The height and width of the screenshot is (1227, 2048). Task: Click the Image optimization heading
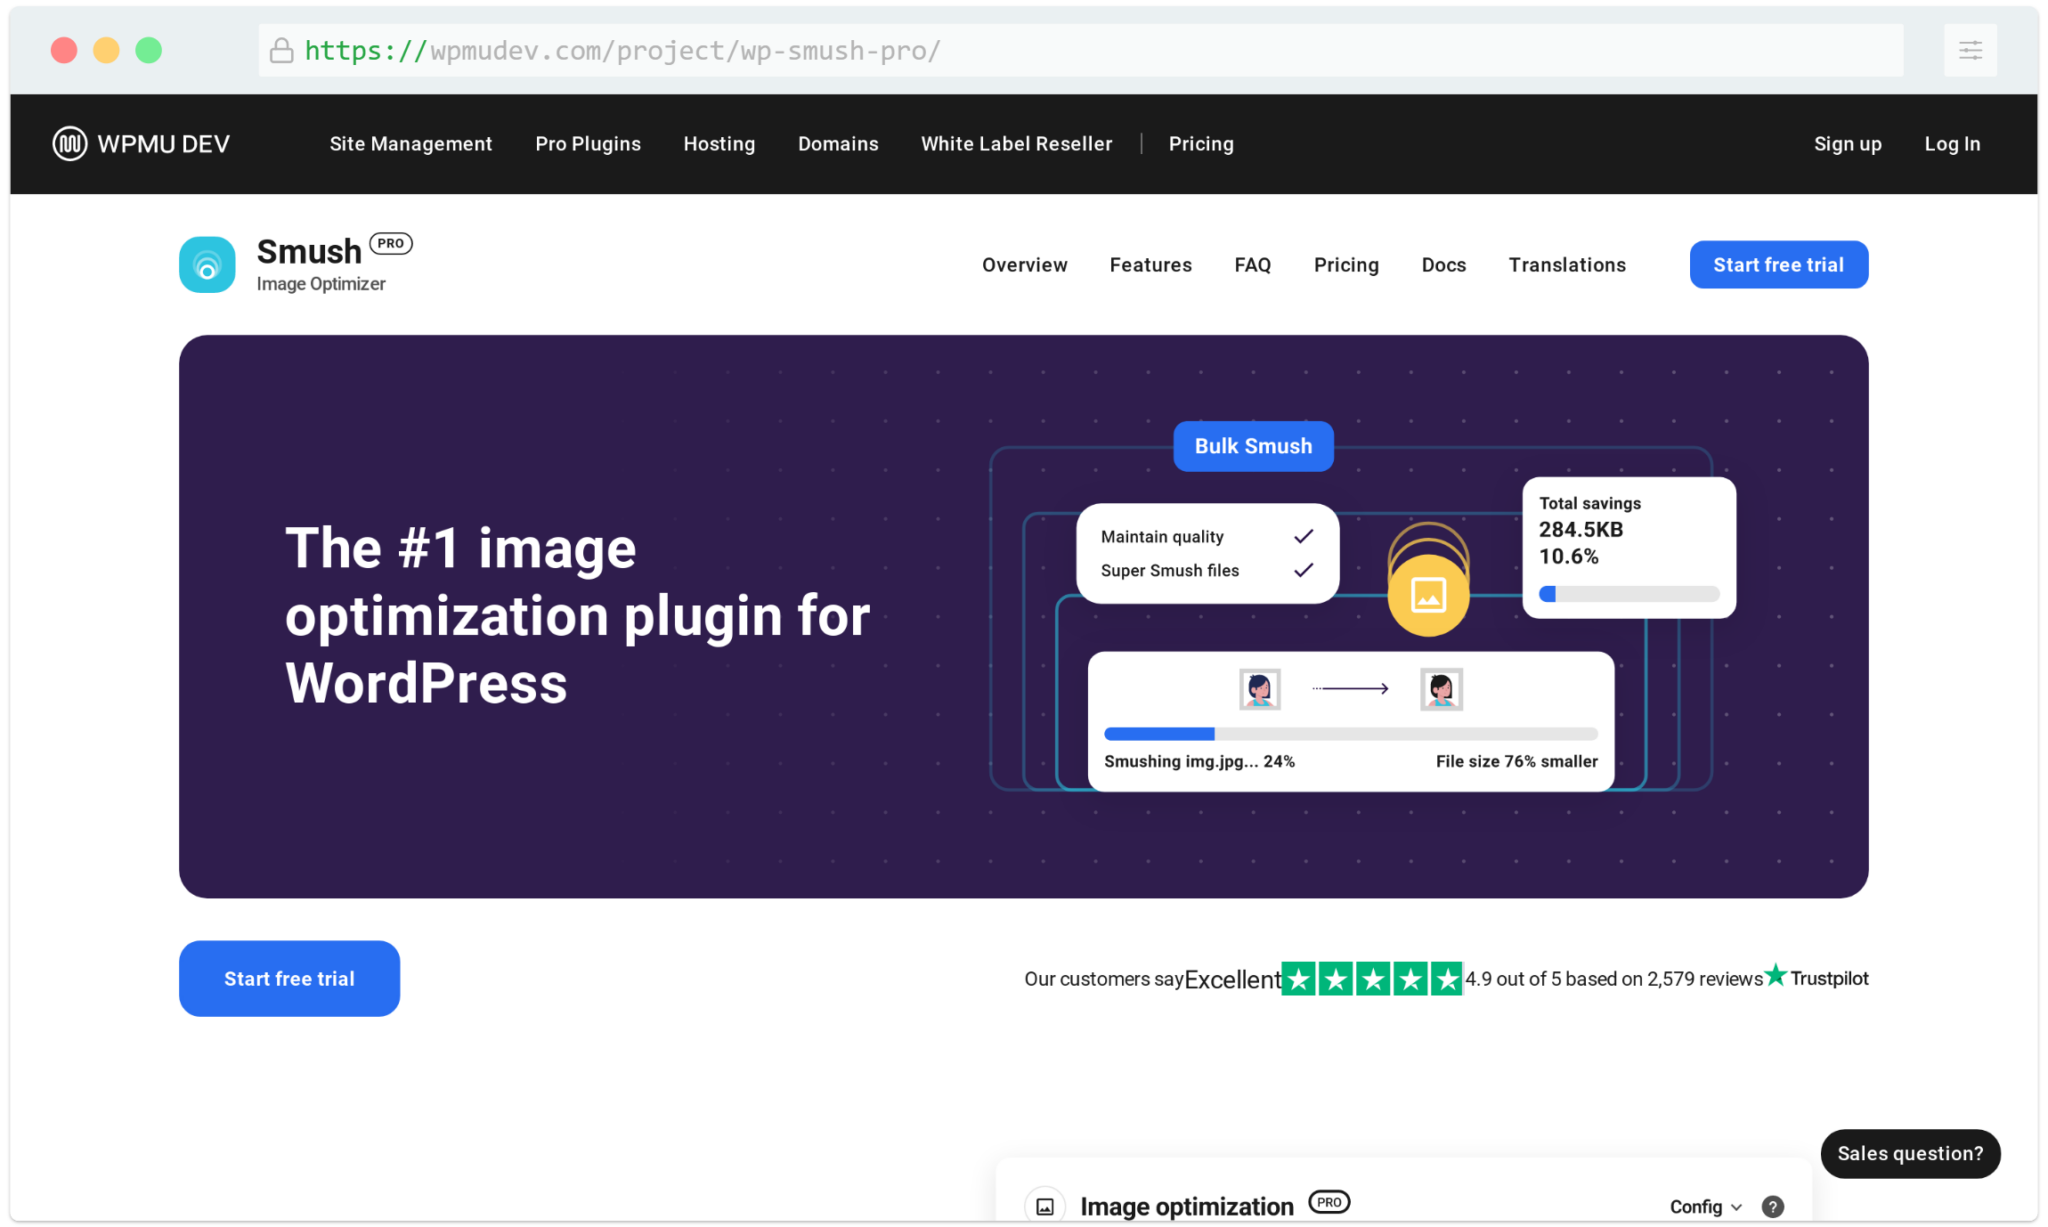(x=1186, y=1206)
